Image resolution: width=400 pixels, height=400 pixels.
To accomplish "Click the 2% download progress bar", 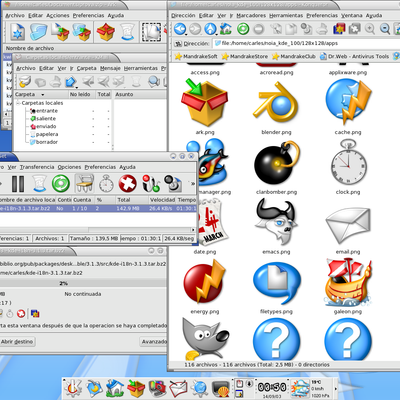I will coord(83,283).
